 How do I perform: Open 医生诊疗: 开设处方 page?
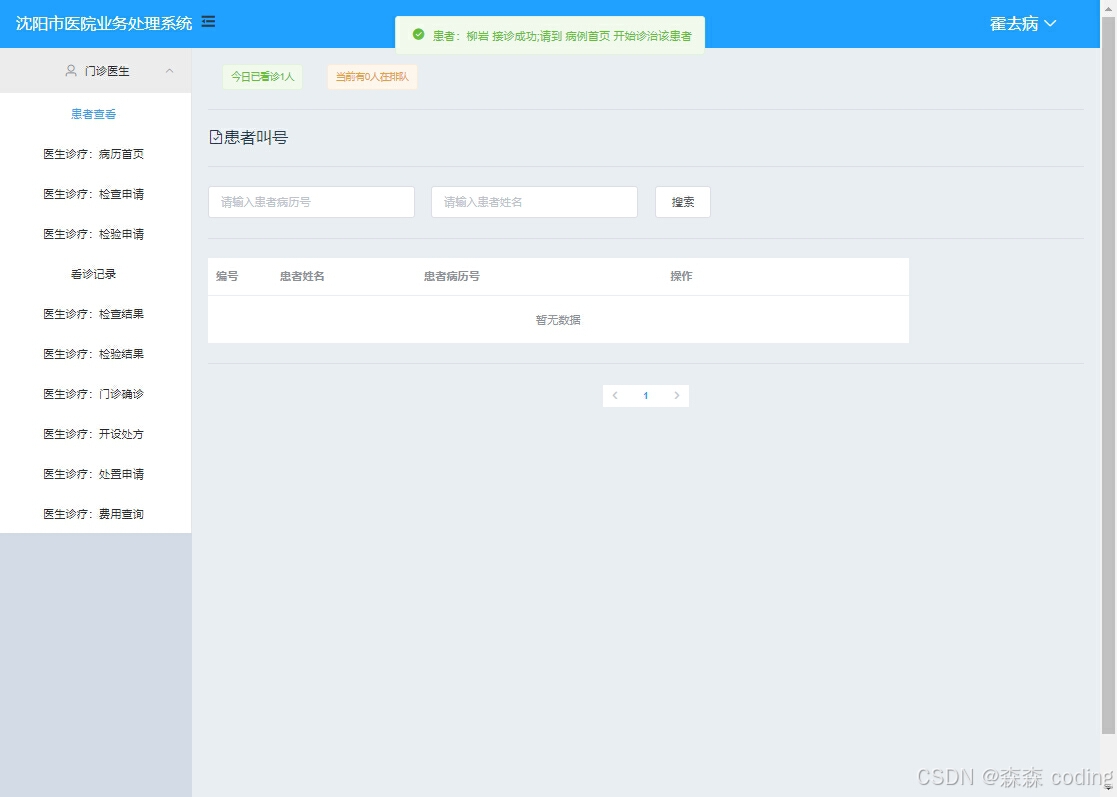point(93,434)
